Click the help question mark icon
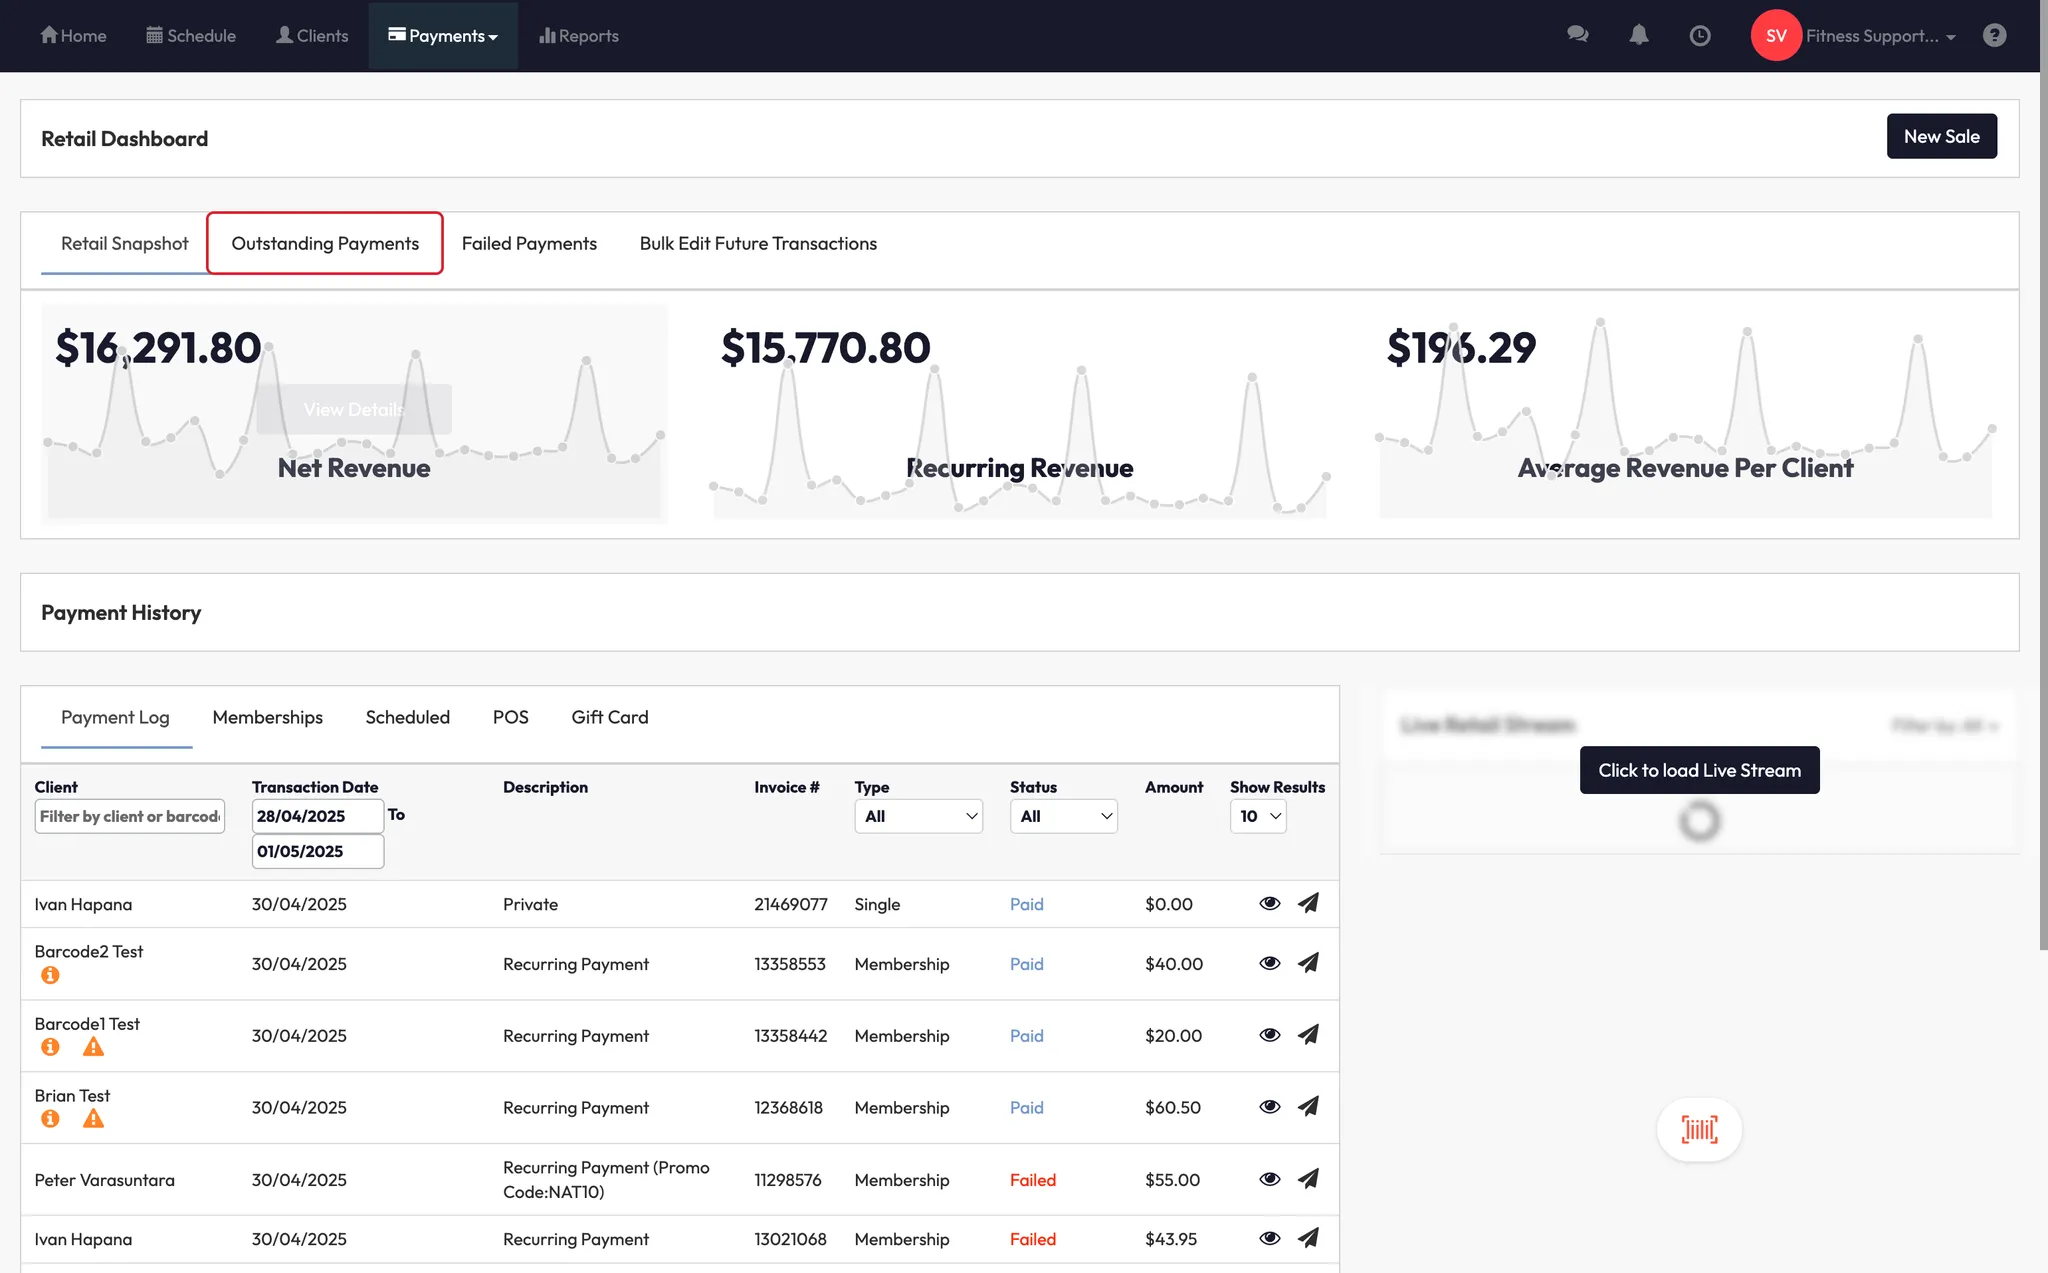Screen dimensions: 2048x1273 tap(1994, 35)
